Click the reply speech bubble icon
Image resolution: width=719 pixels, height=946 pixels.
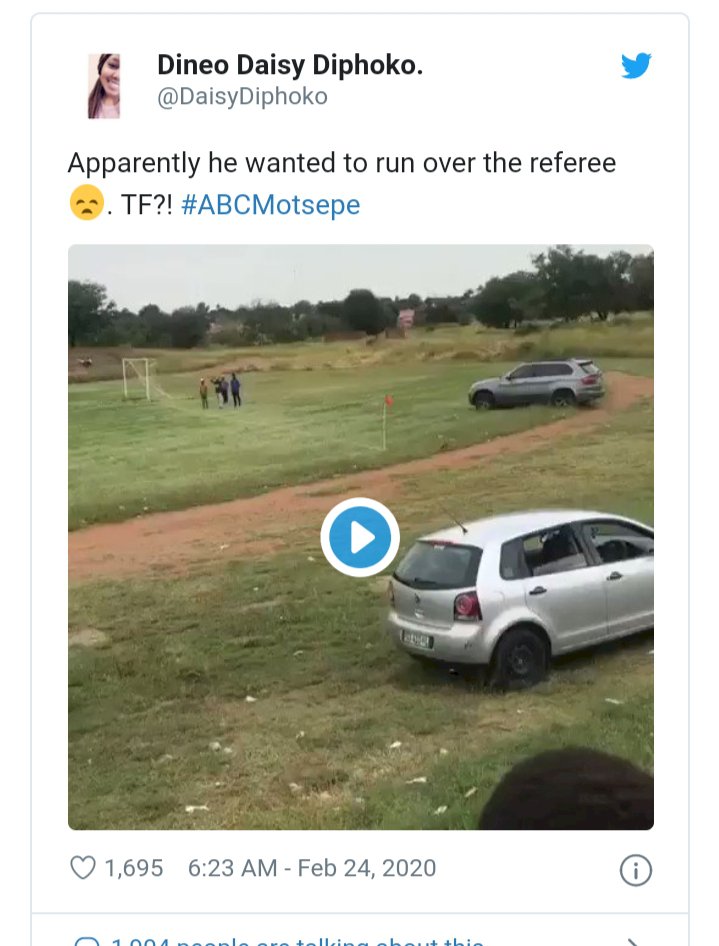(88, 942)
